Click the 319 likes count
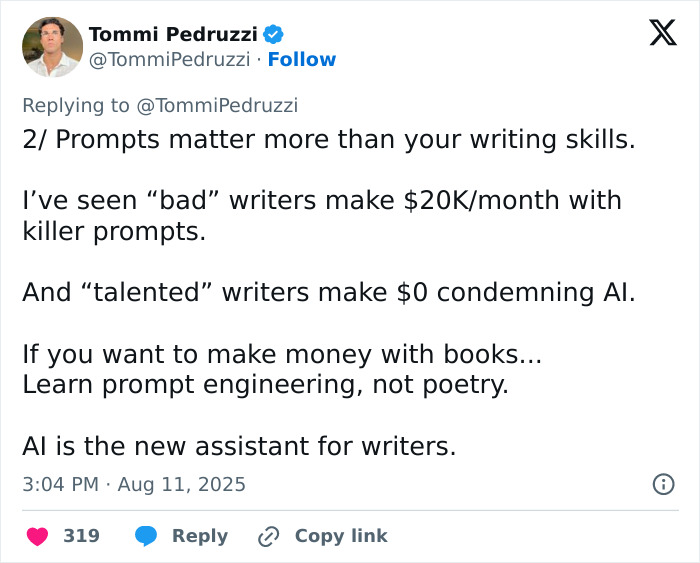The height and width of the screenshot is (563, 700). pyautogui.click(x=81, y=536)
